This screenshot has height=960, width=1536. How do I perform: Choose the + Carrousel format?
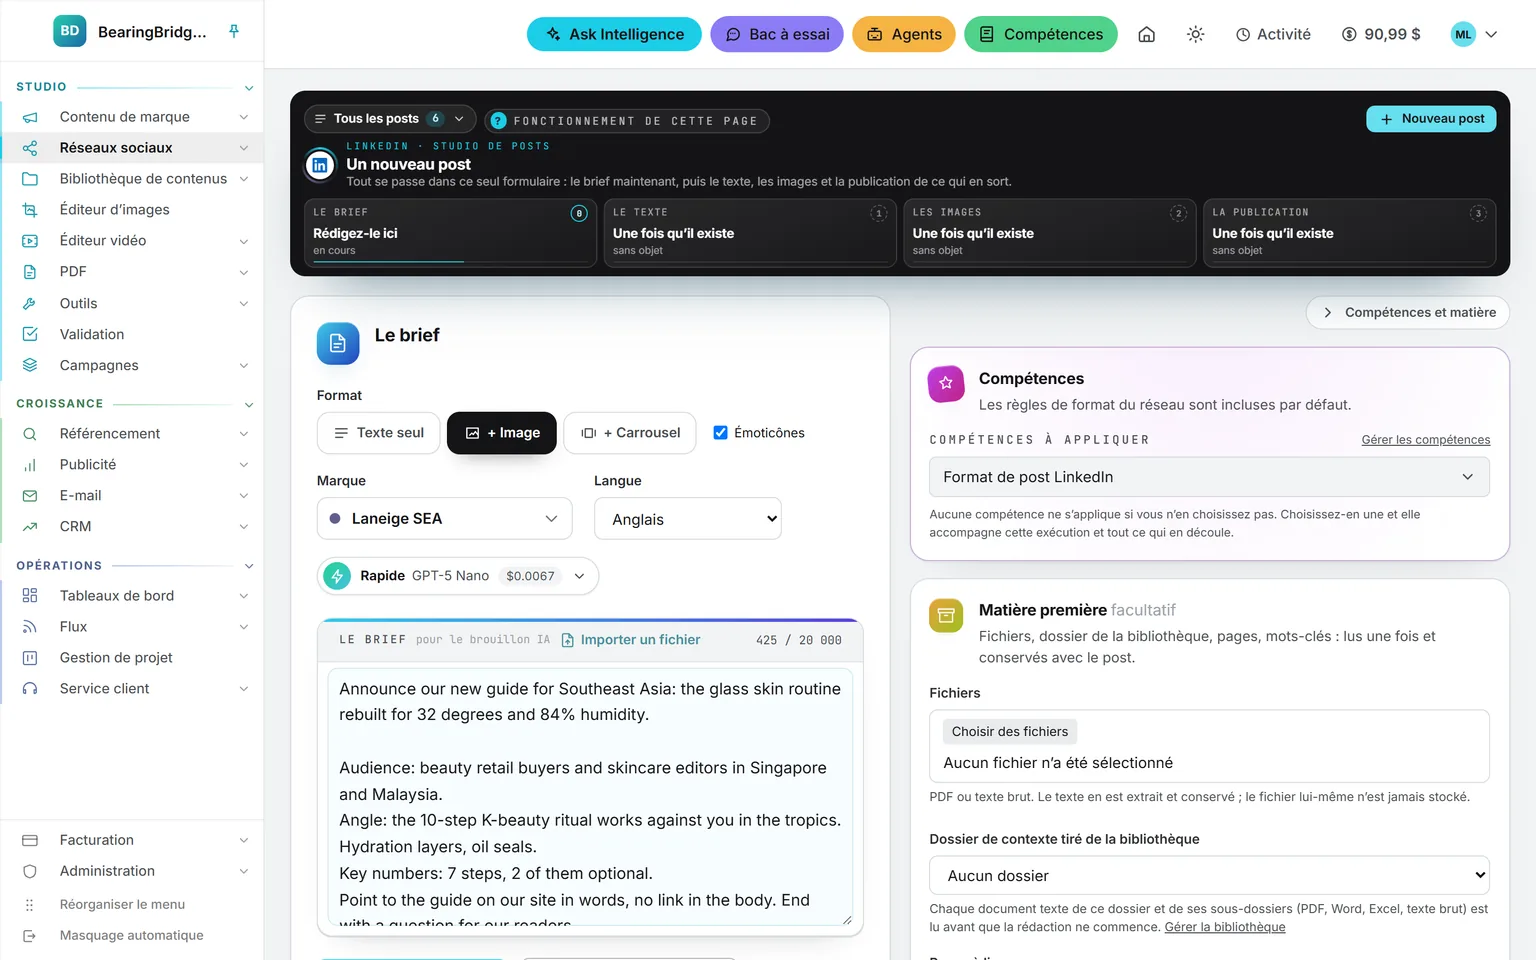630,433
